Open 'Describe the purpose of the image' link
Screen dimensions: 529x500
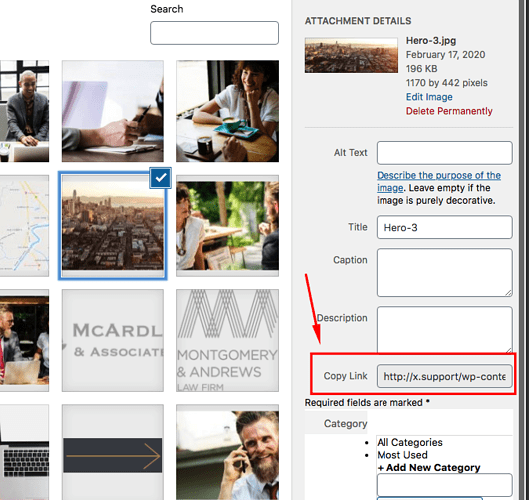point(439,182)
